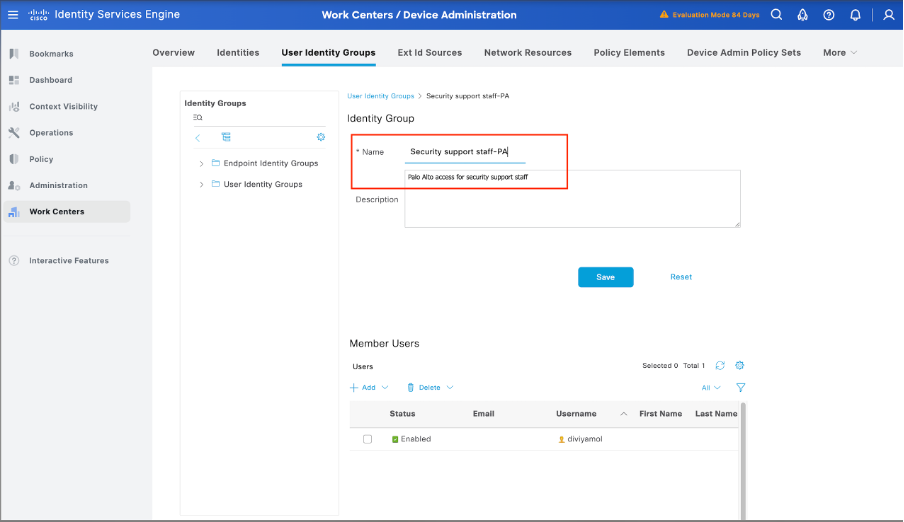Open Context Visibility in the sidebar

click(63, 107)
